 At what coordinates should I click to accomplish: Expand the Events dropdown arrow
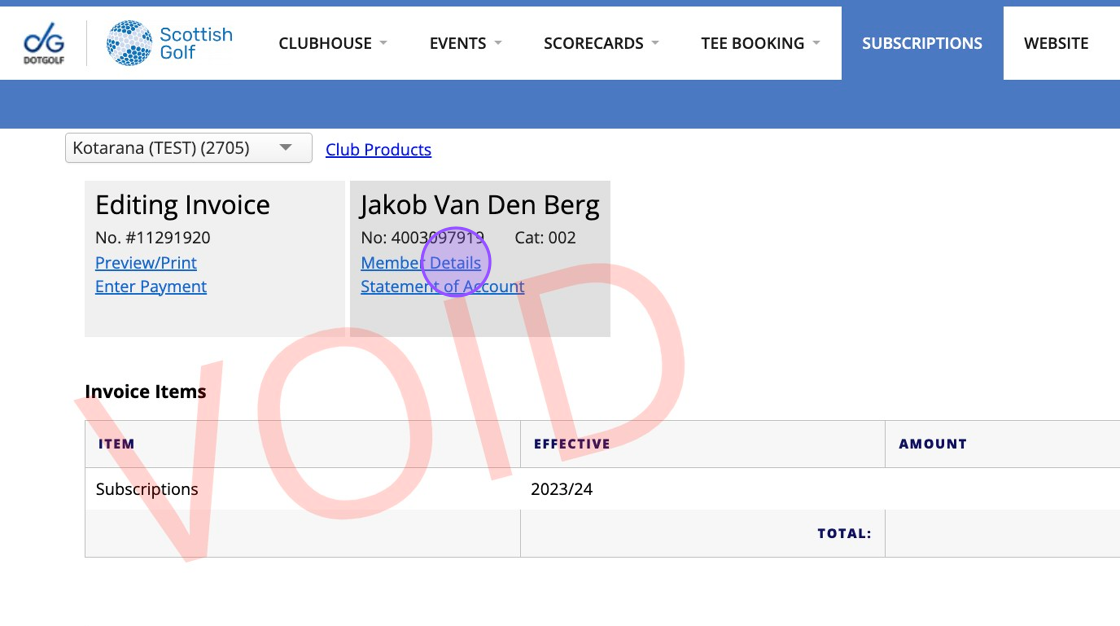498,43
